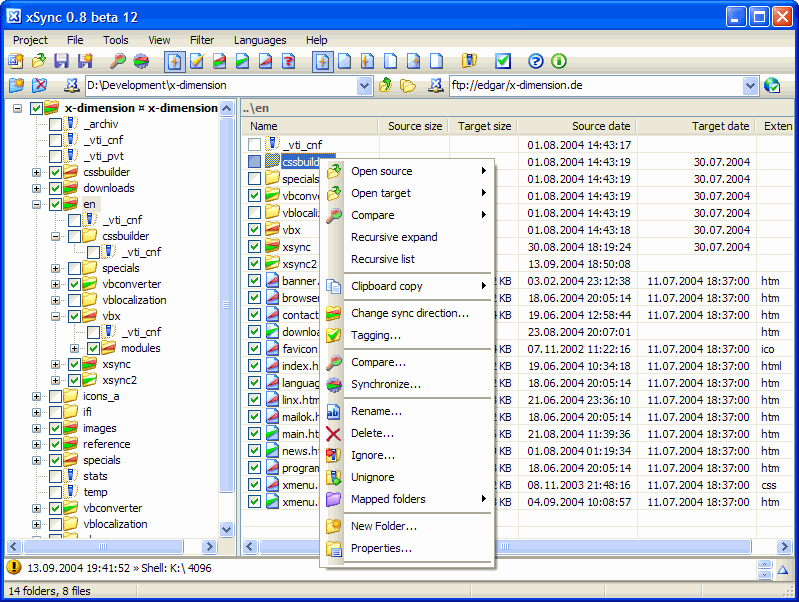Screen dimensions: 799x602
Task: Click the Save project floppy icon
Action: click(x=61, y=61)
